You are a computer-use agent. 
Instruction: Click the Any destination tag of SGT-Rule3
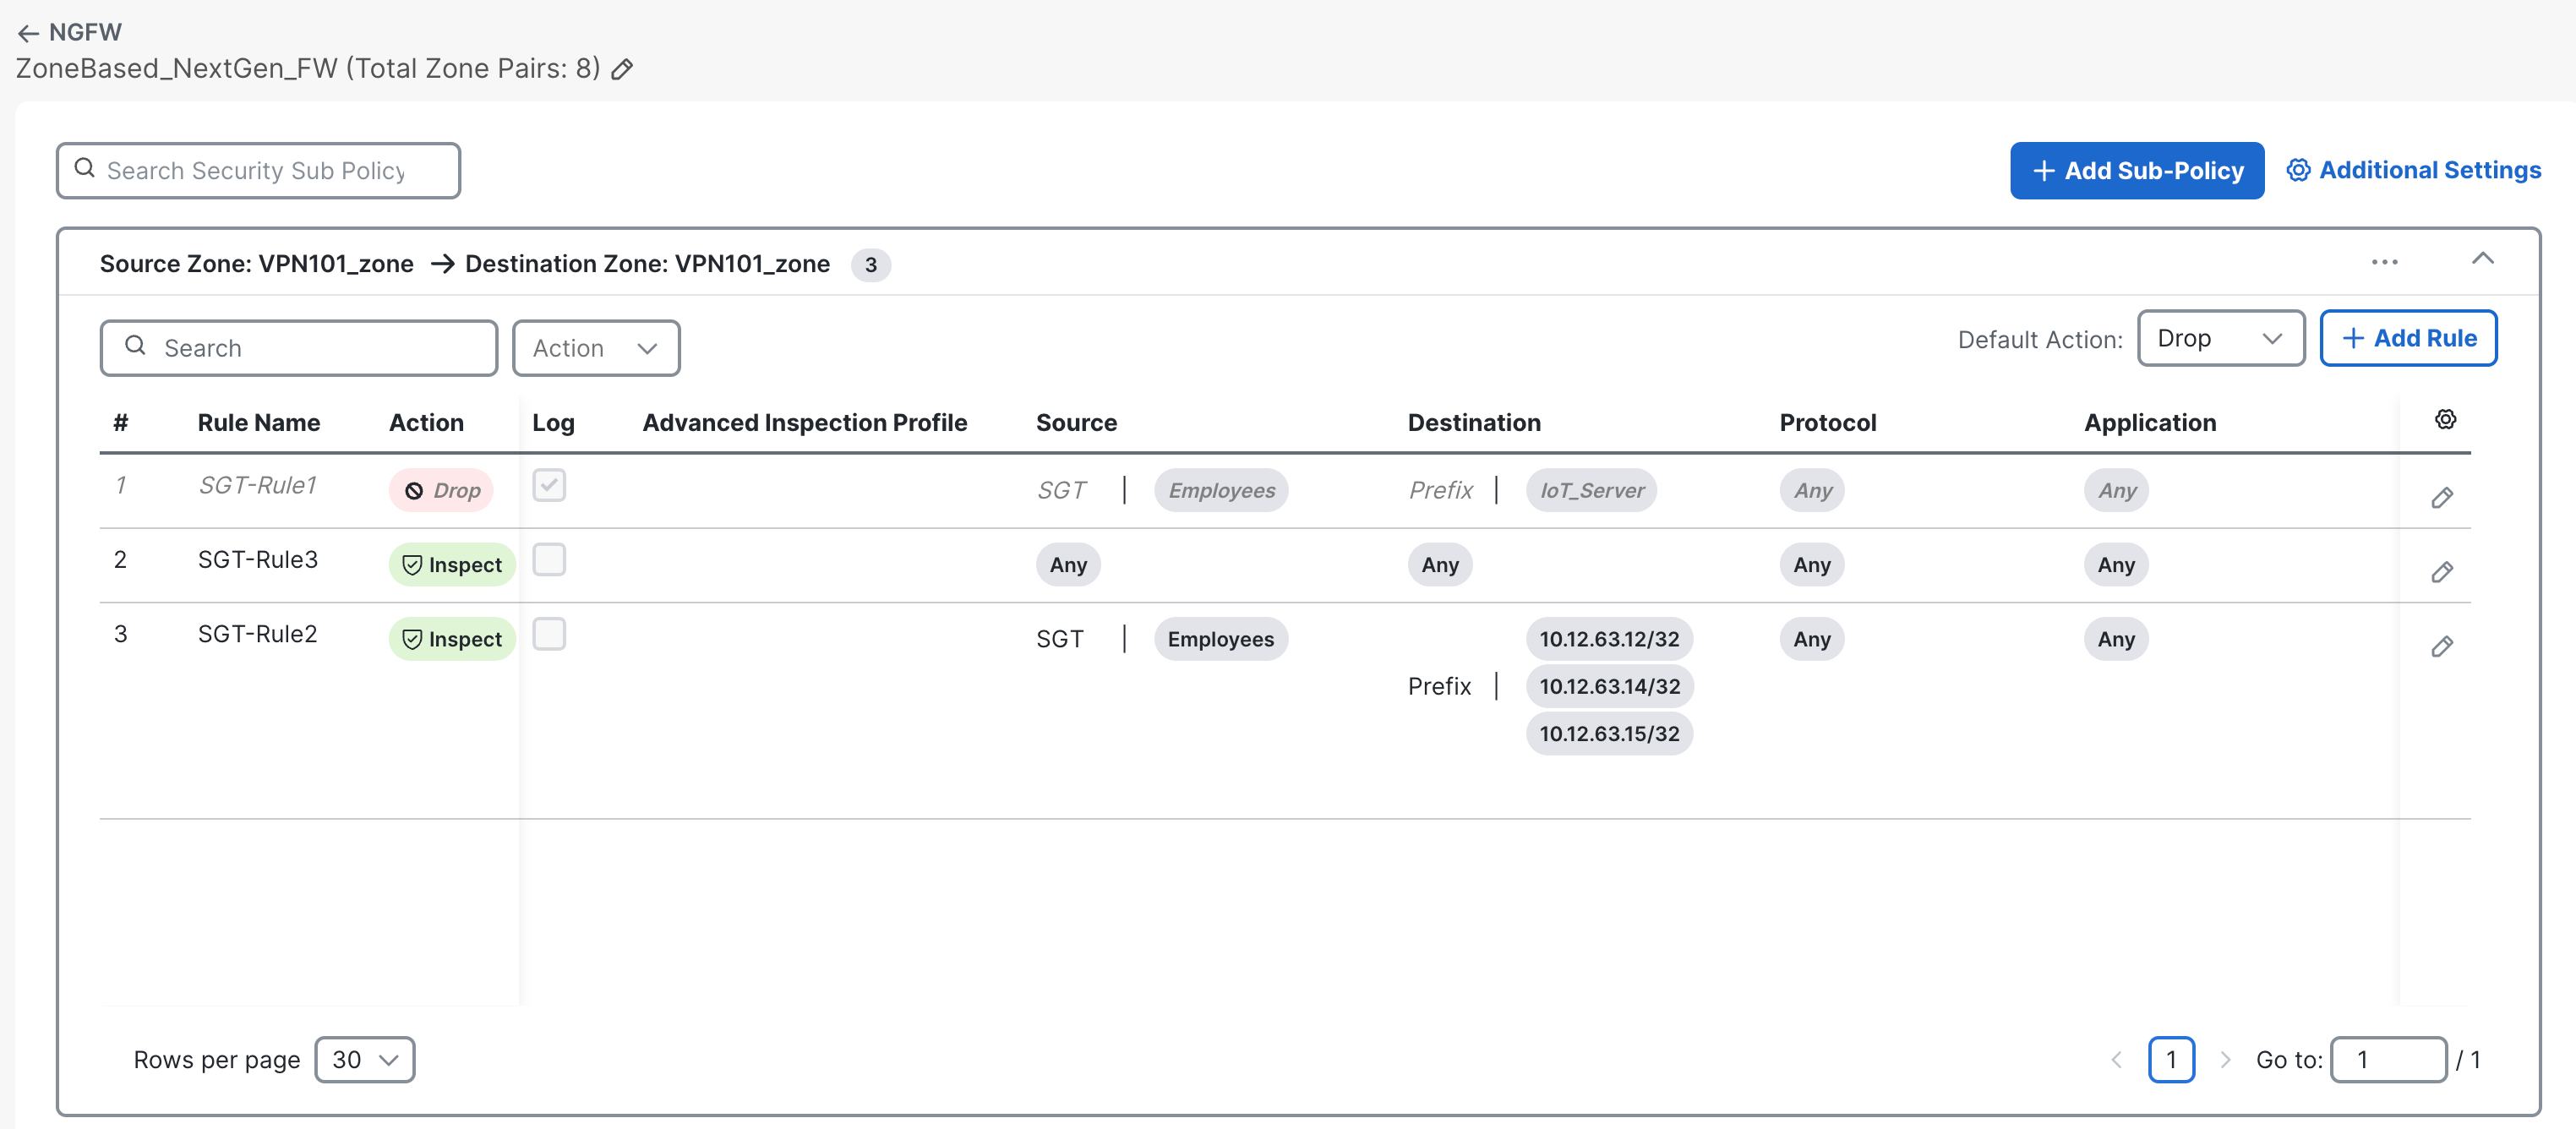click(1440, 565)
